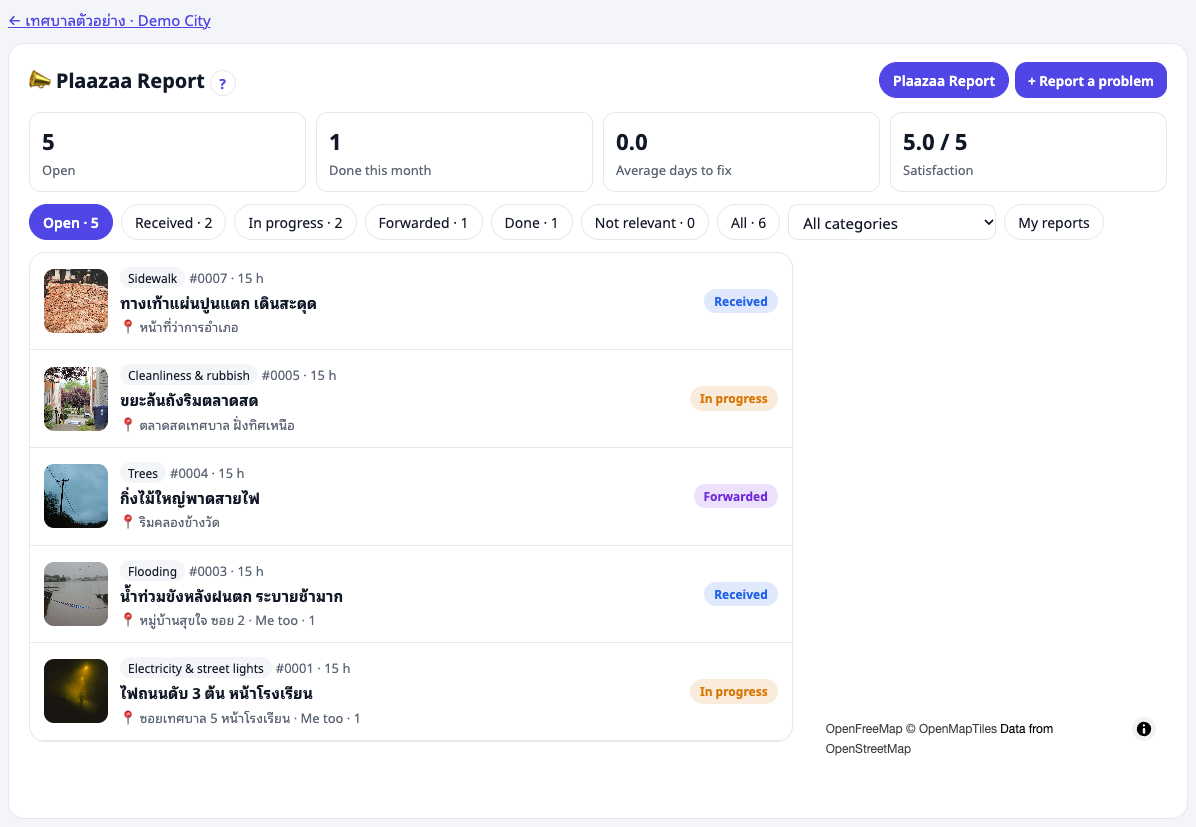
Task: Click the pin icon on report #0007
Action: [x=128, y=327]
